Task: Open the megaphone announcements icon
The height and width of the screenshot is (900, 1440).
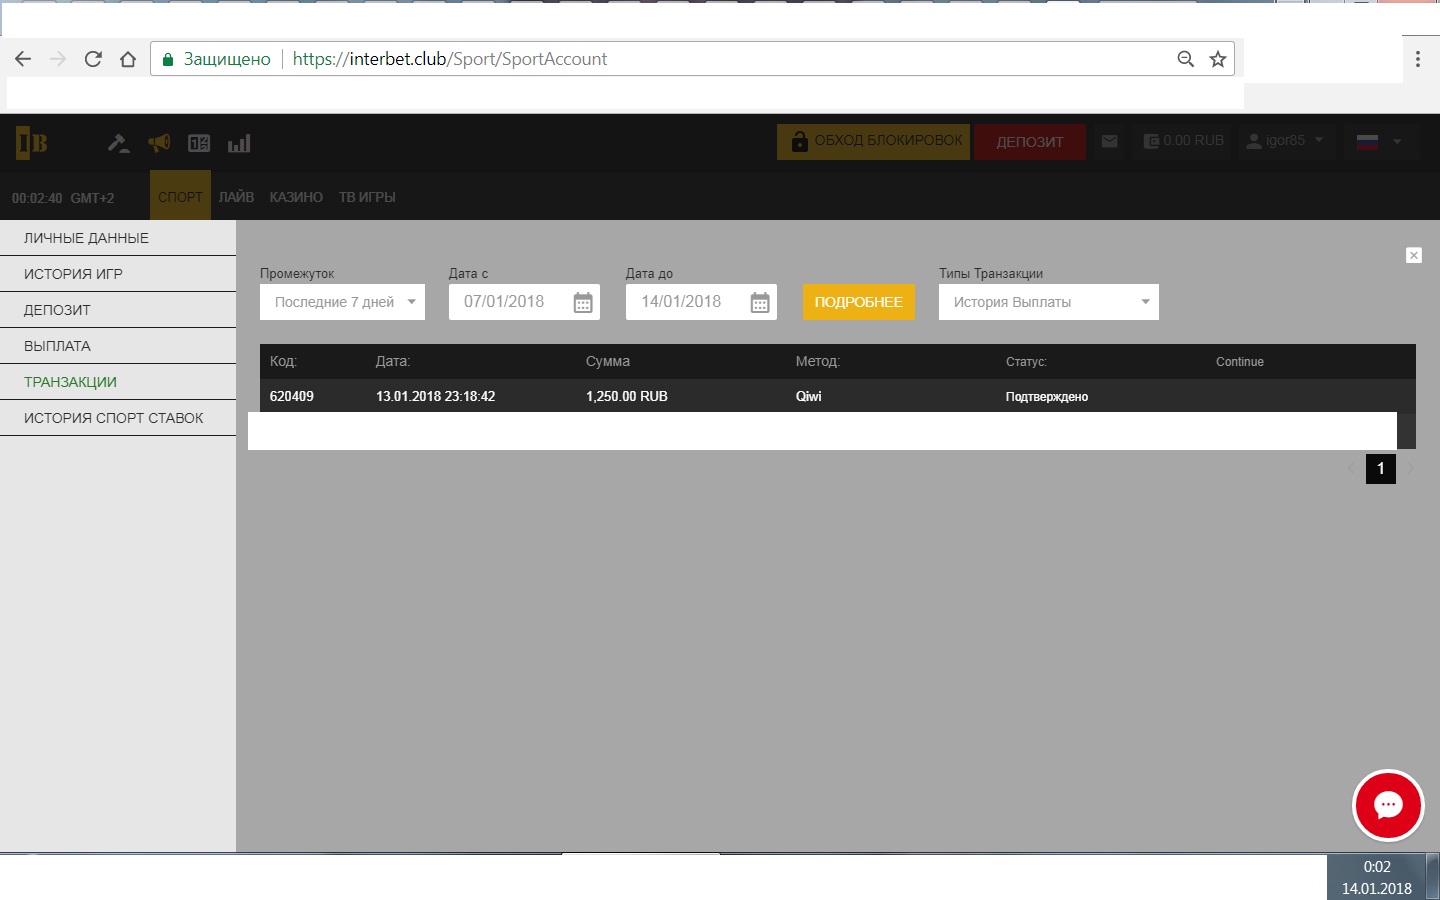Action: pos(159,143)
